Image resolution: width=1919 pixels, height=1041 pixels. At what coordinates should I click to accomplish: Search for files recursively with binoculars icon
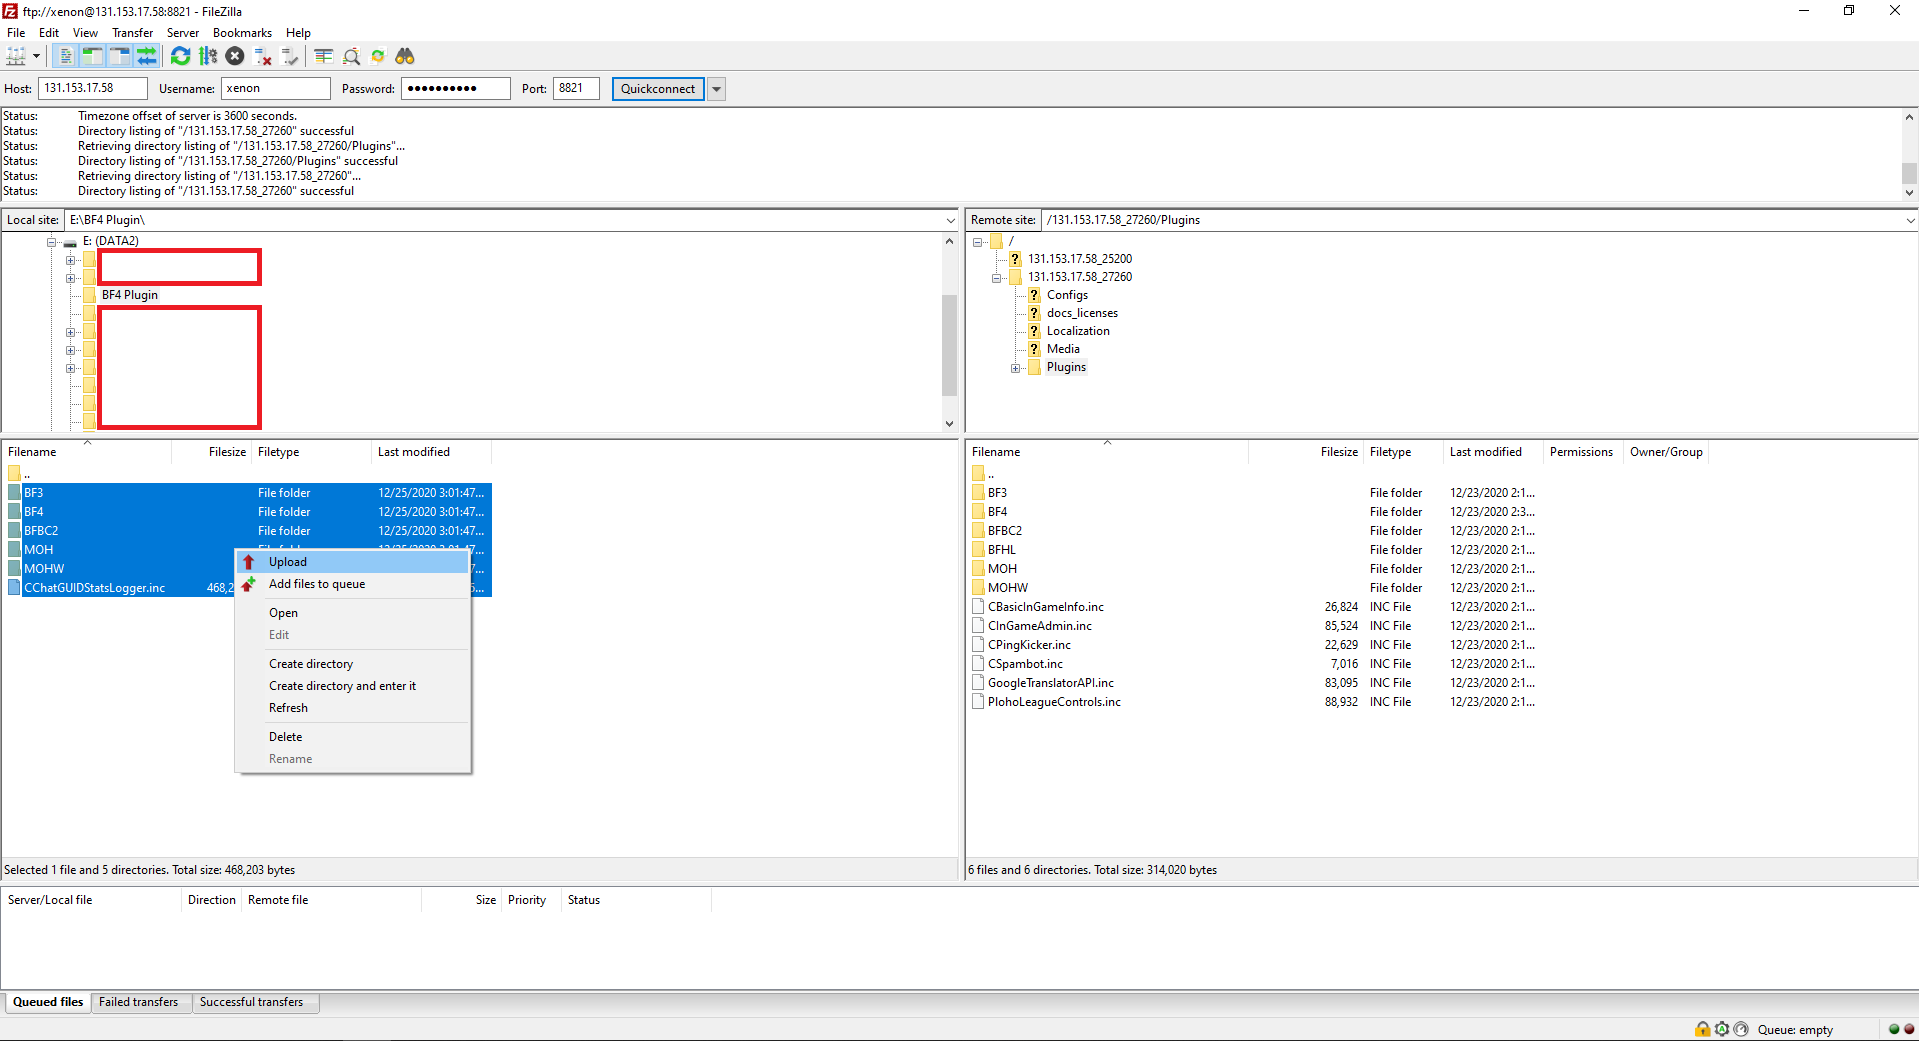405,57
